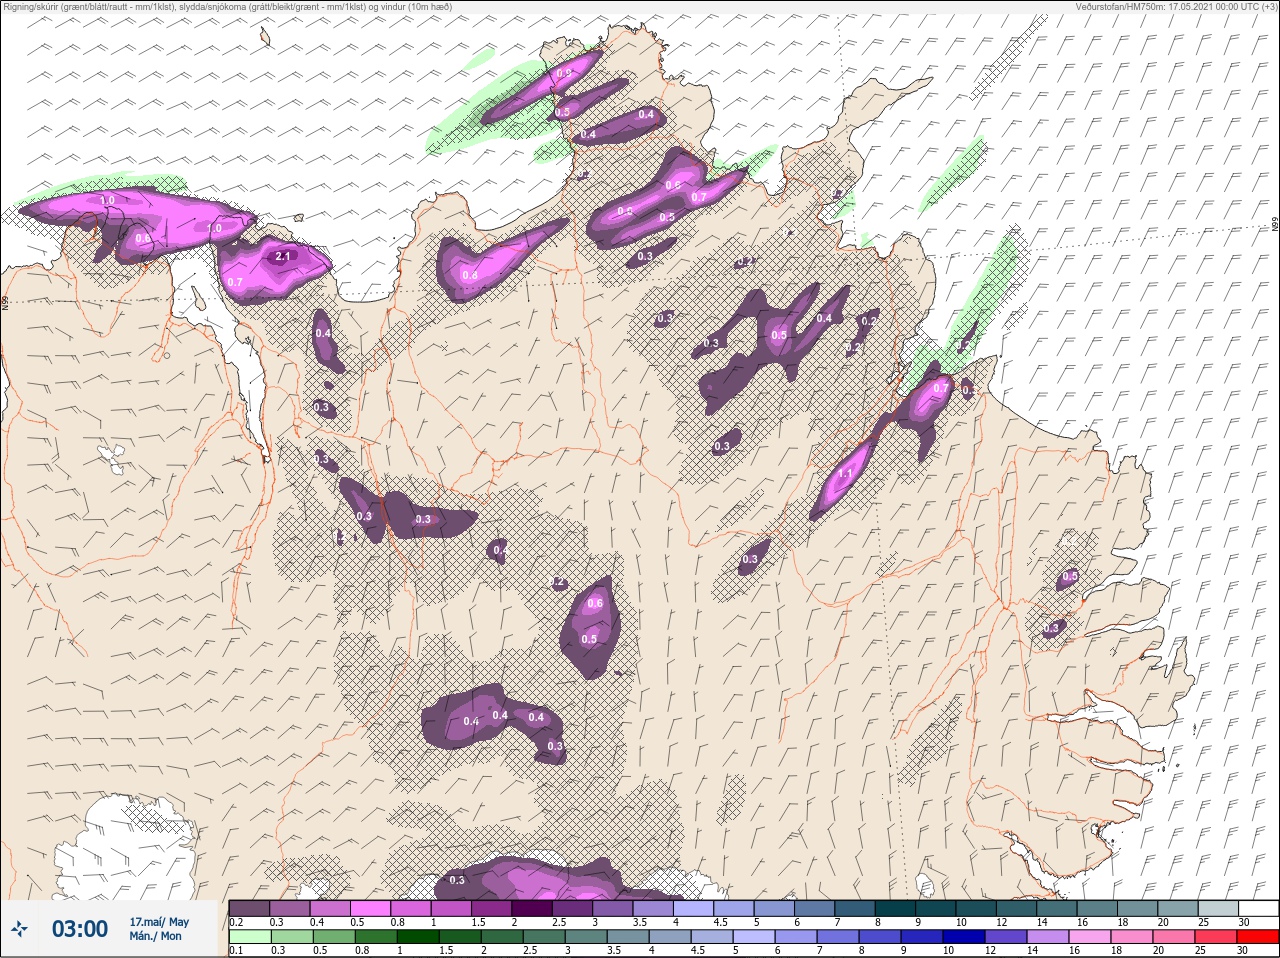The image size is (1280, 958).
Task: Click the 2.1 precipitation value on the map
Action: coord(283,257)
